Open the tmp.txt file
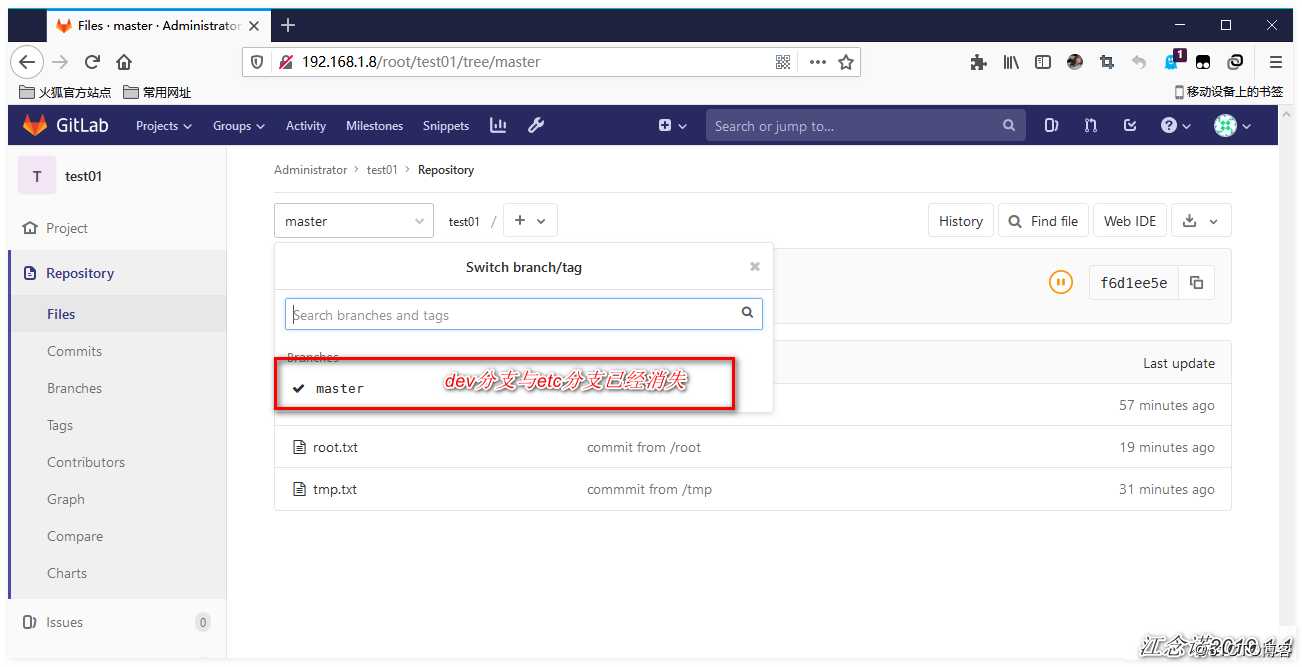This screenshot has width=1302, height=667. pos(335,489)
